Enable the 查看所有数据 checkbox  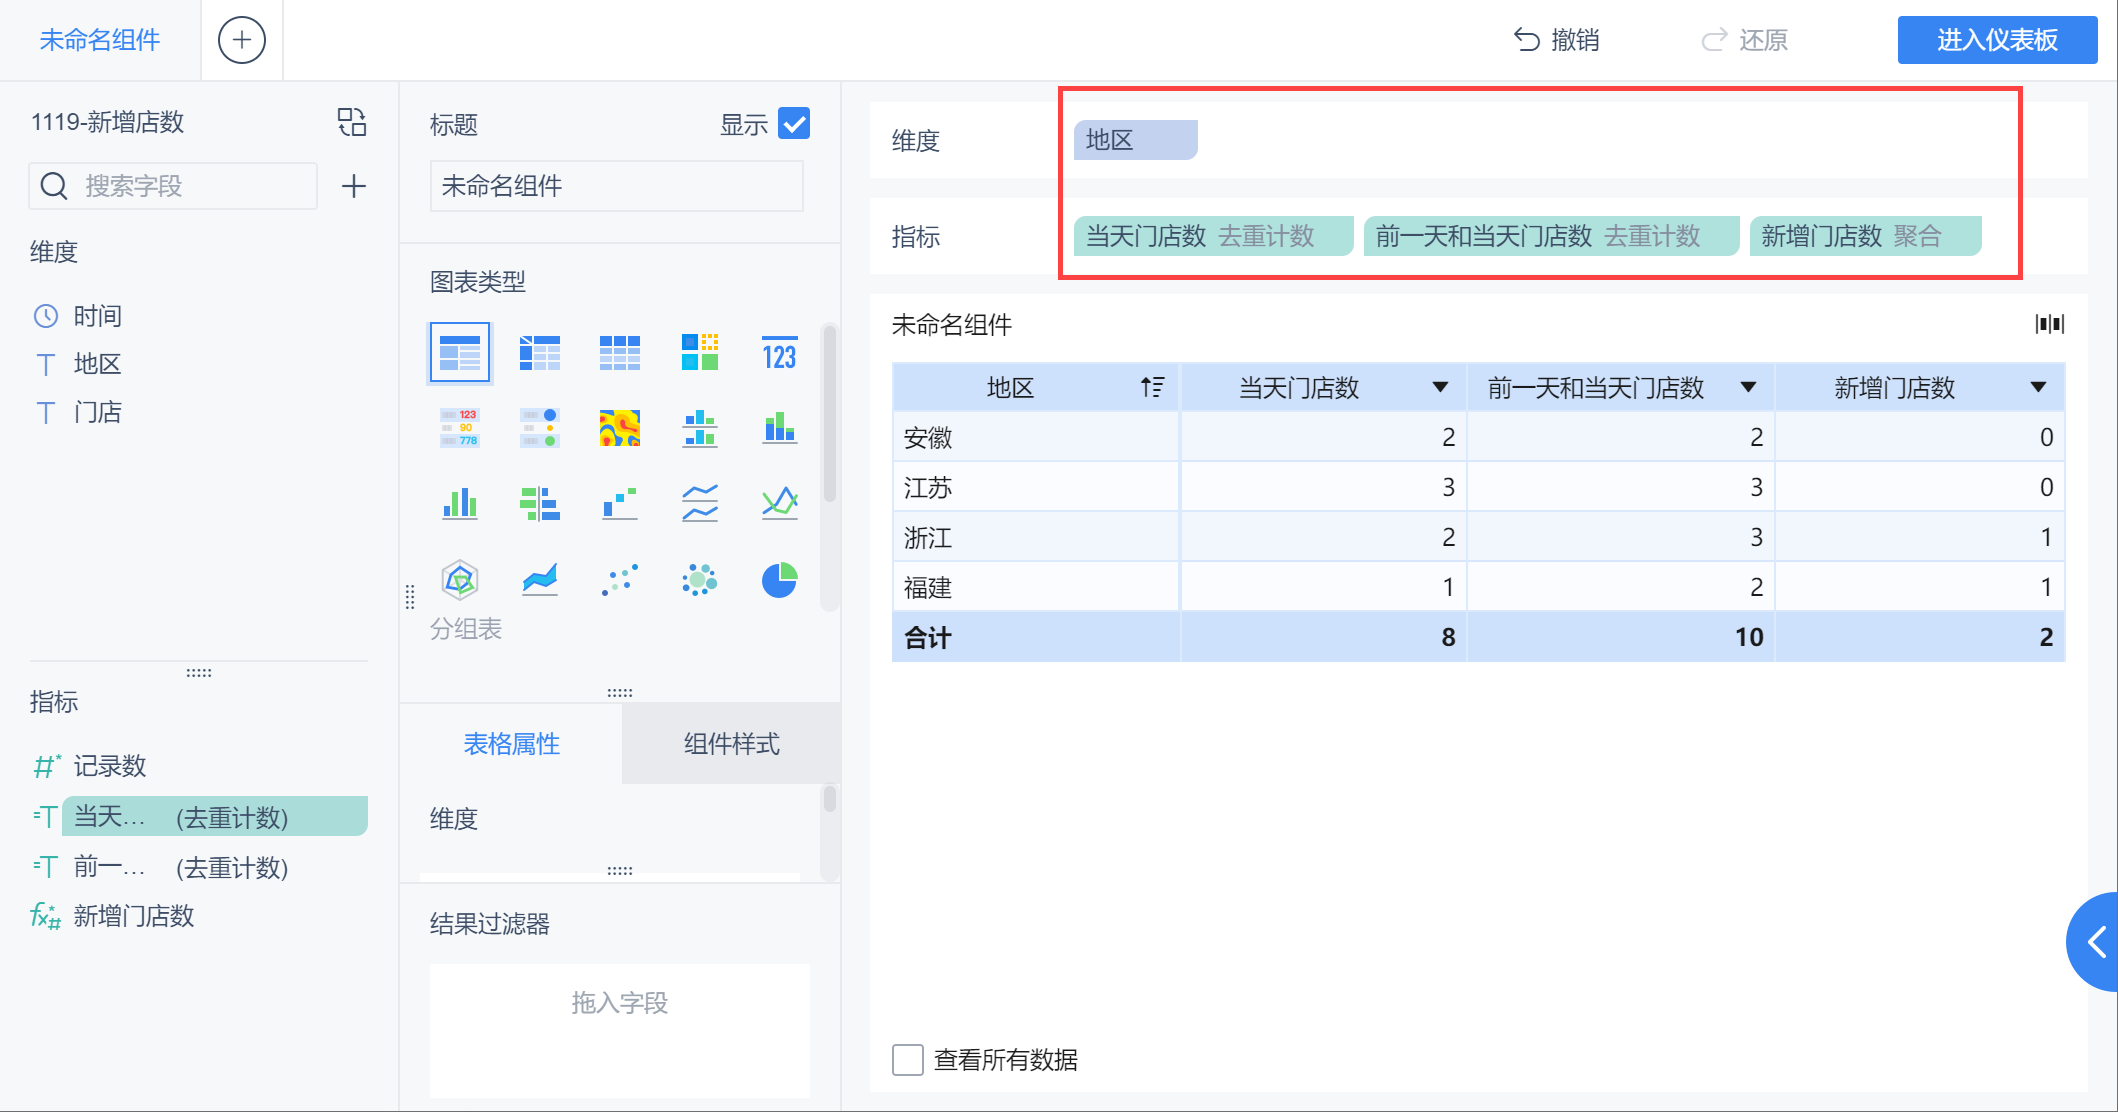pyautogui.click(x=908, y=1060)
